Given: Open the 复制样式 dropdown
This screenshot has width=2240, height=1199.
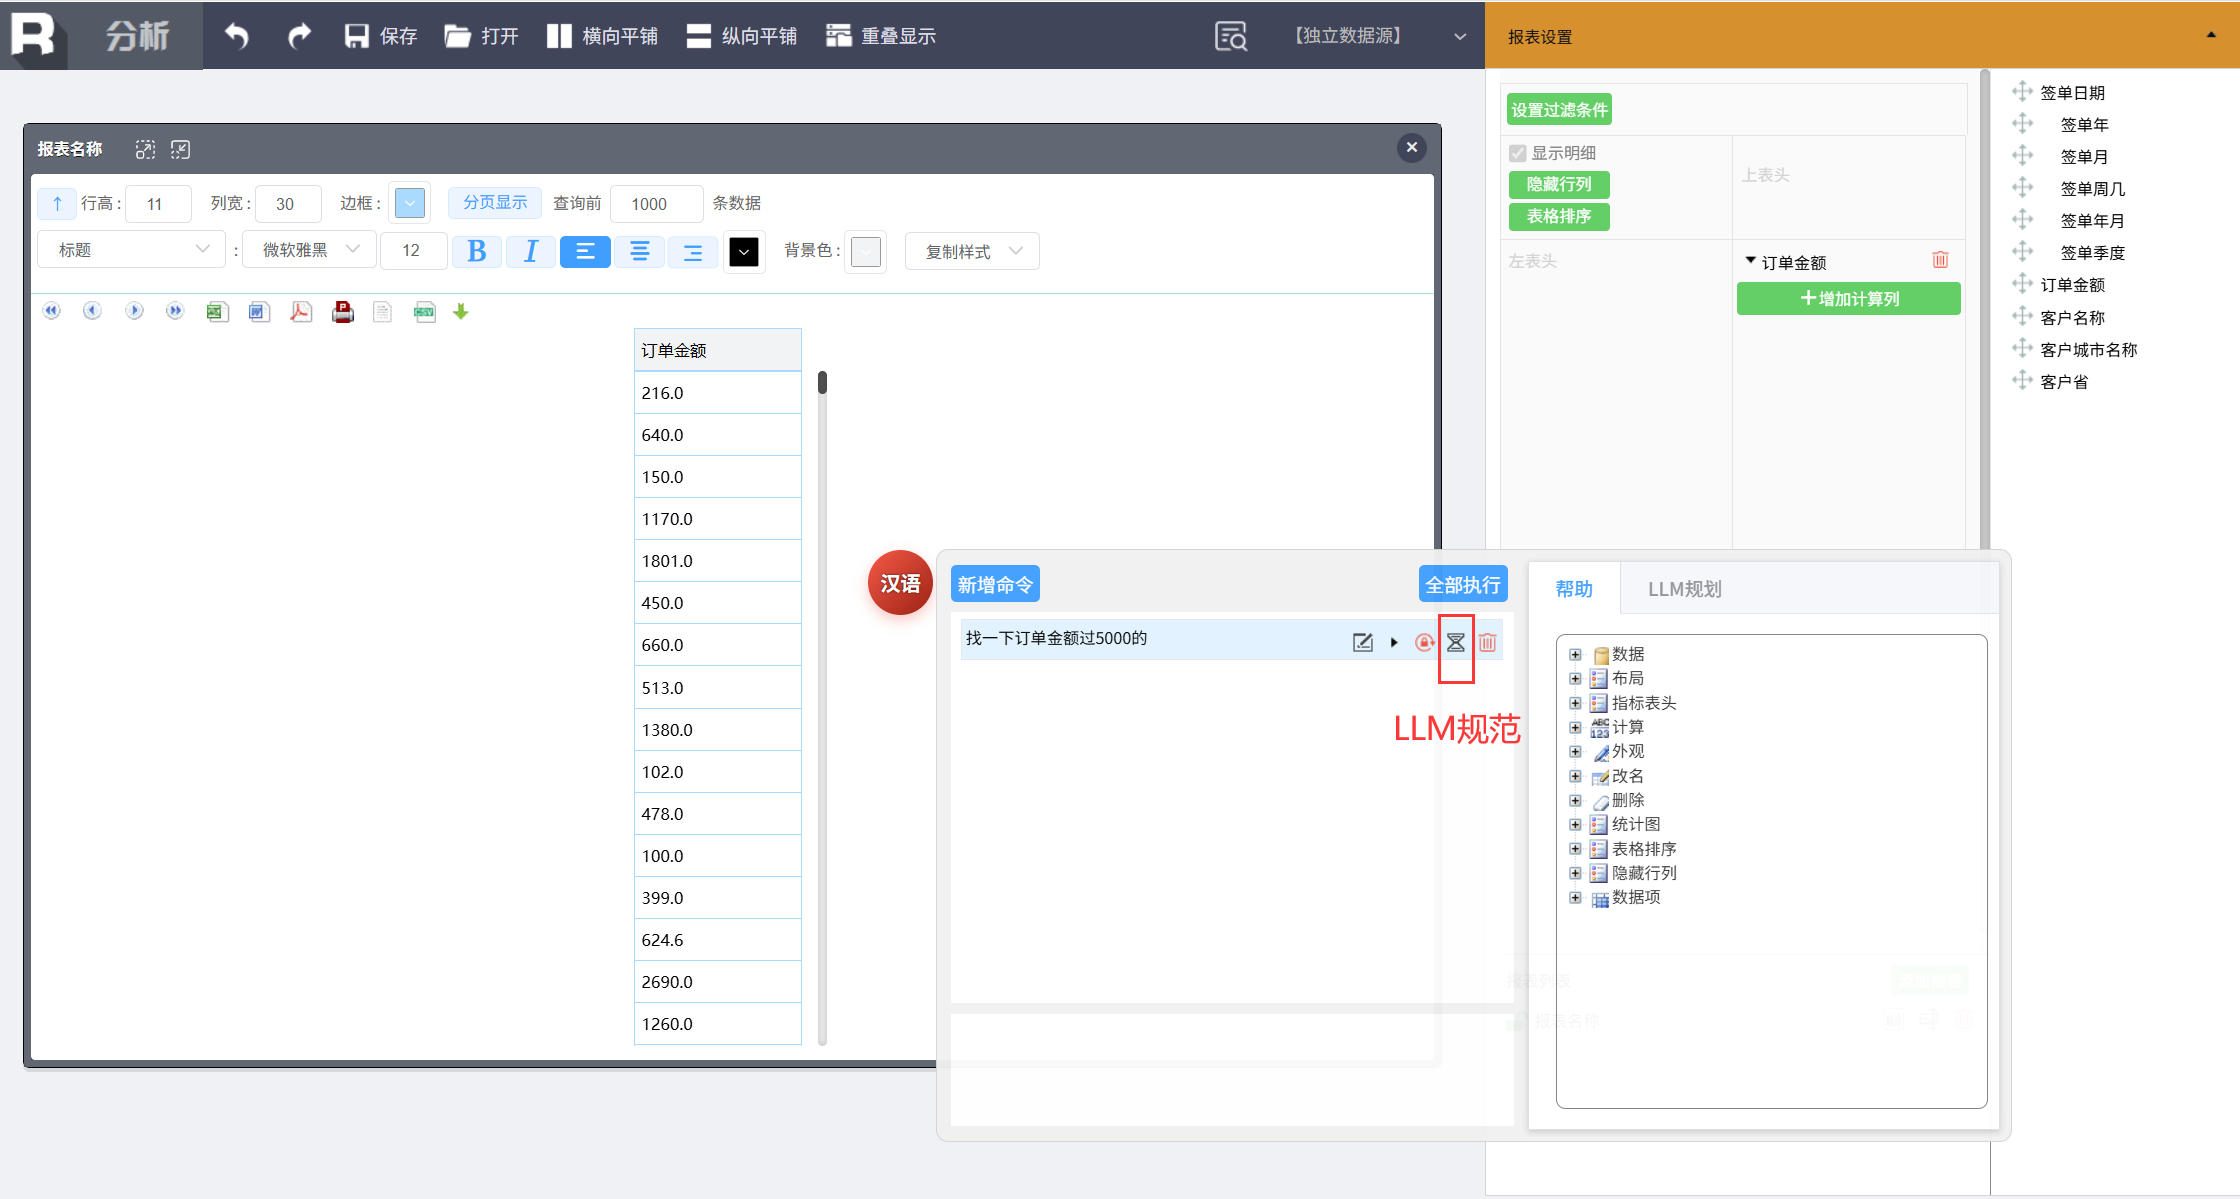Looking at the screenshot, I should [972, 251].
